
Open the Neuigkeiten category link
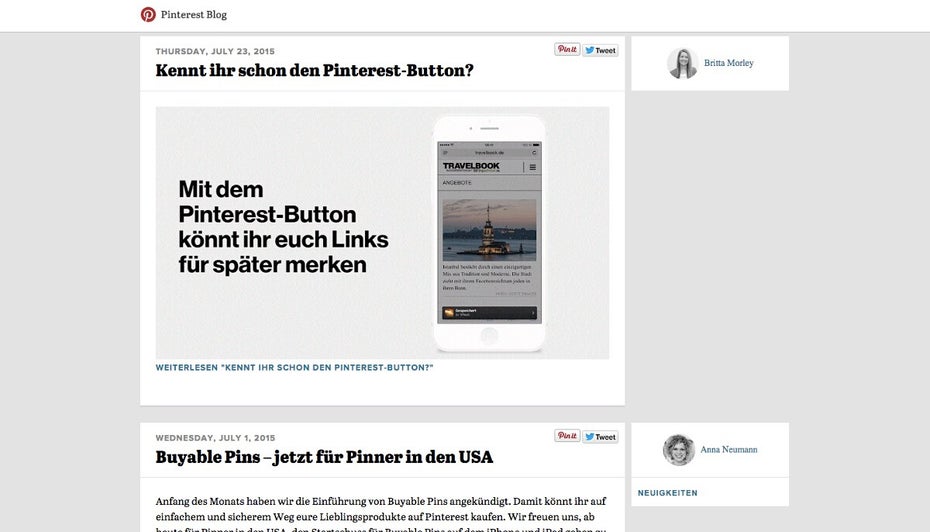[x=667, y=493]
